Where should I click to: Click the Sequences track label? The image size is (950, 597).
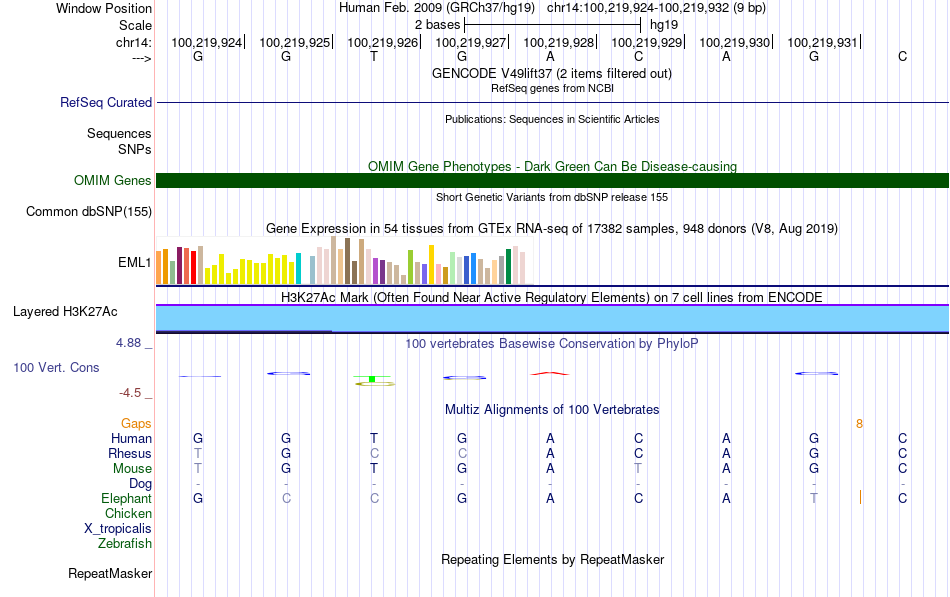[119, 133]
